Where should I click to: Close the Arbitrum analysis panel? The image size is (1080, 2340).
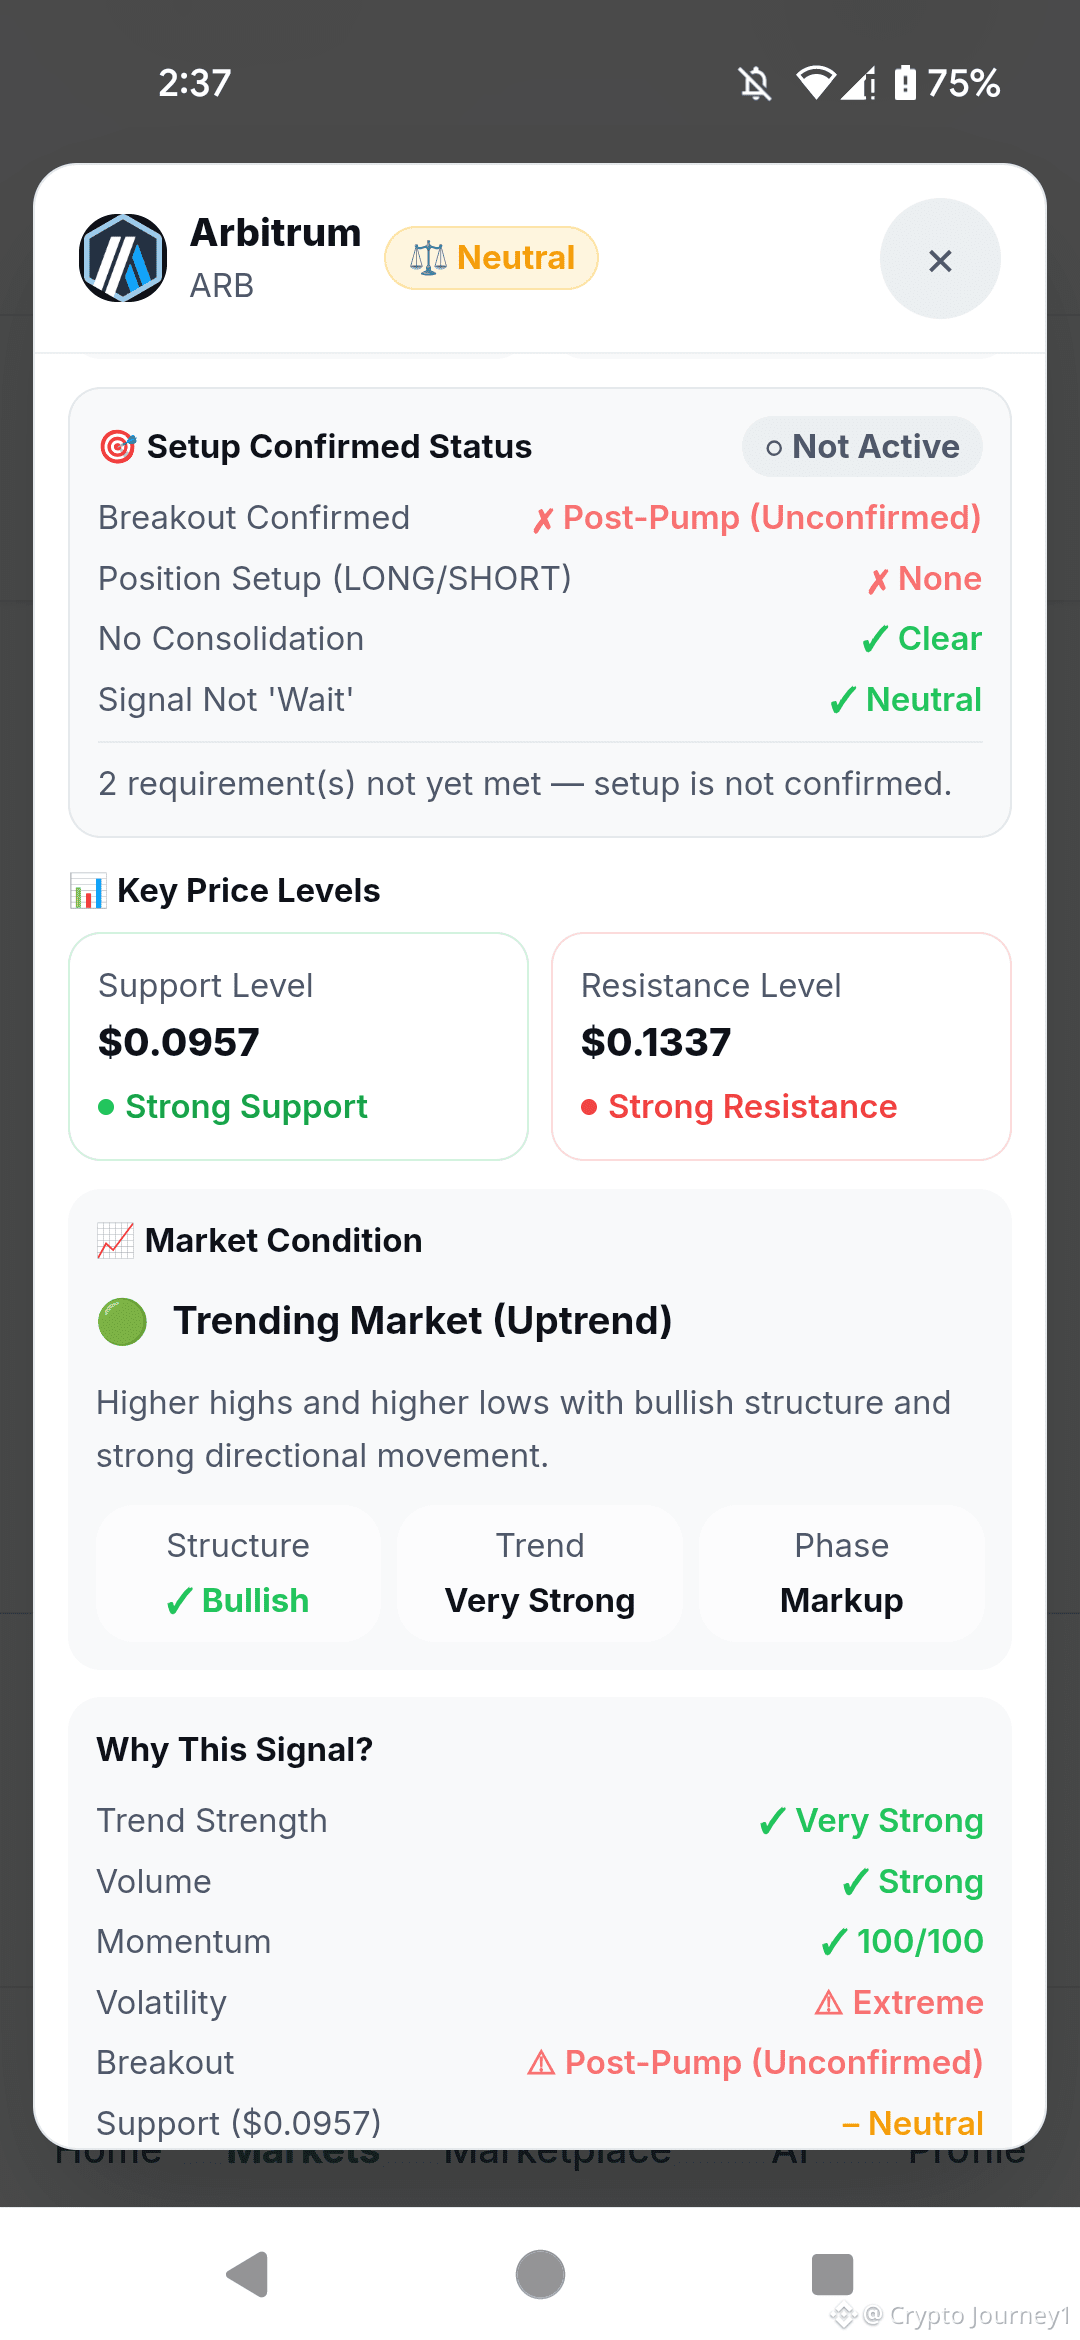click(x=939, y=259)
